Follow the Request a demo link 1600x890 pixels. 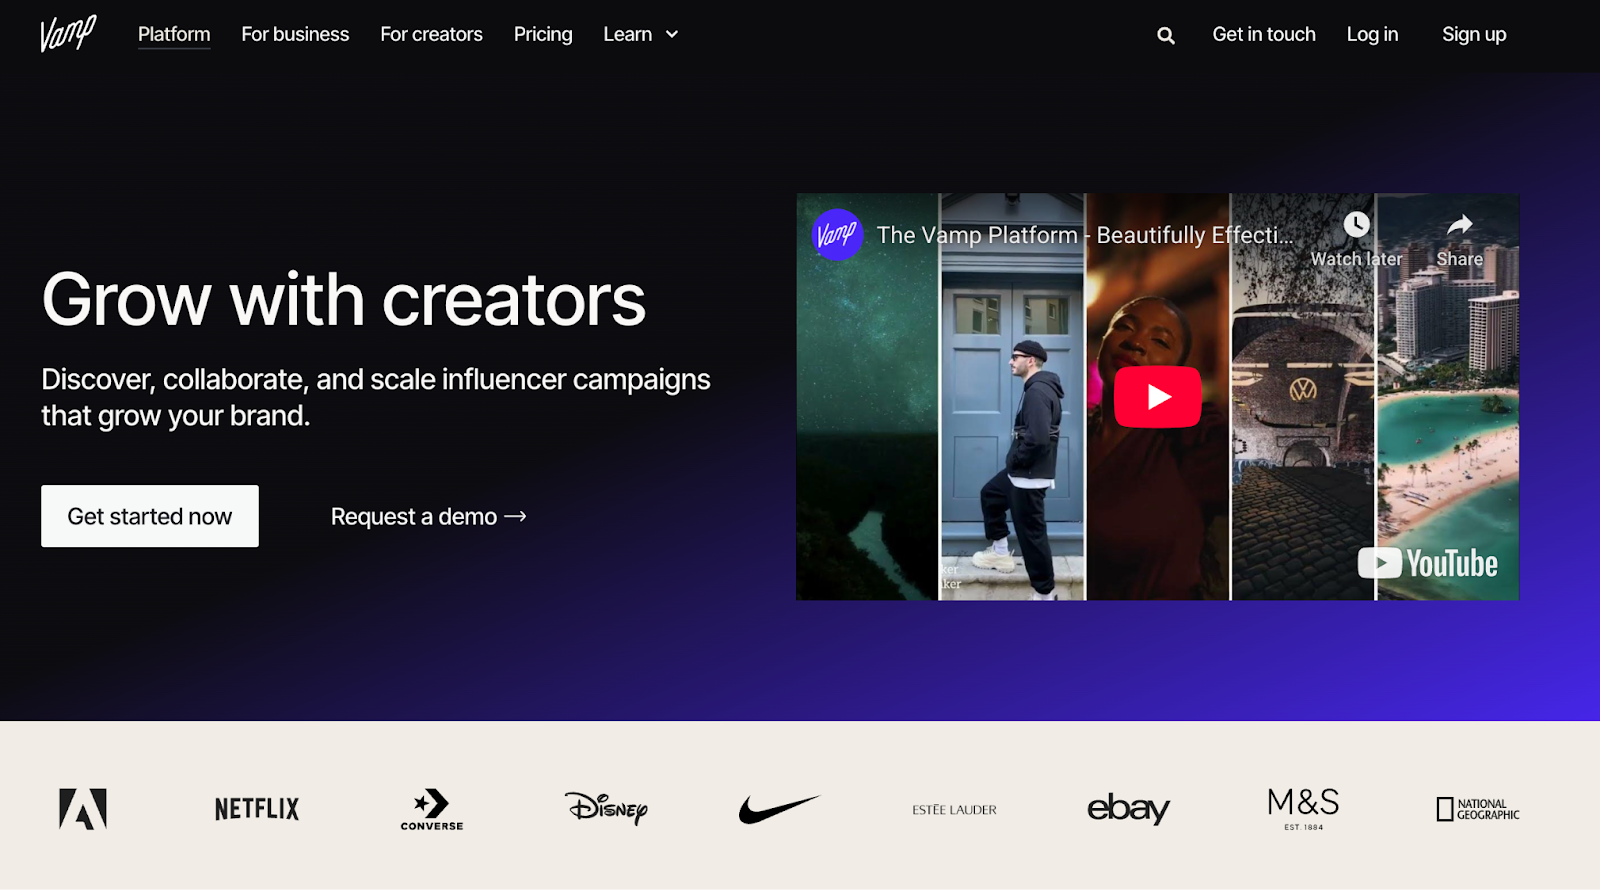click(429, 516)
